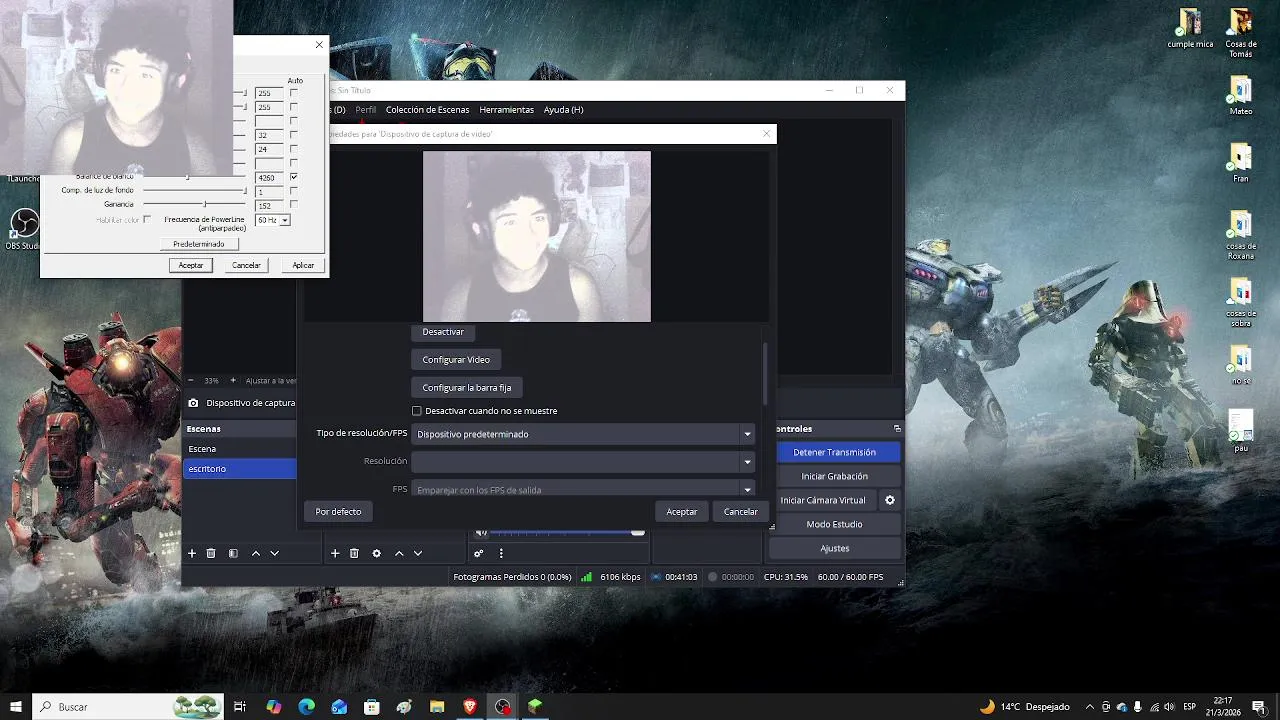Click the taskbar Buscar search box
The height and width of the screenshot is (720, 1280).
[x=129, y=706]
